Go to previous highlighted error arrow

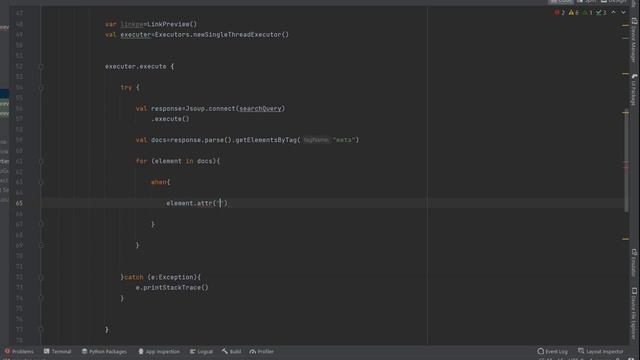(x=613, y=13)
